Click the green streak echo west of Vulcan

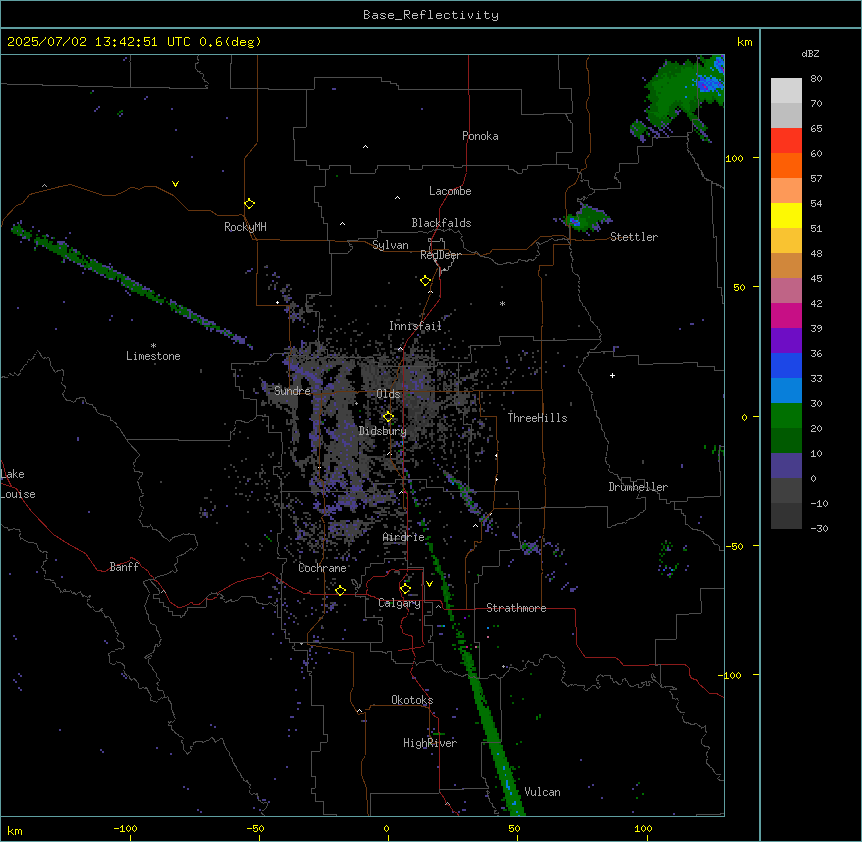pos(489,720)
